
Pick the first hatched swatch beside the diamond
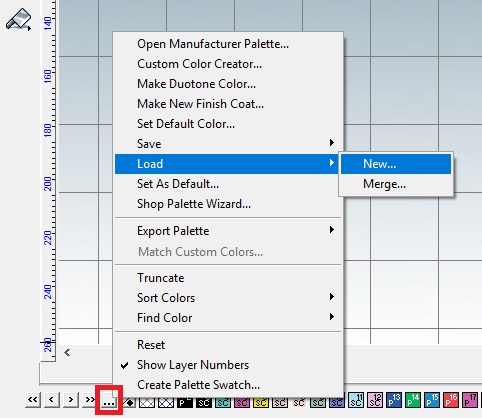coord(147,403)
